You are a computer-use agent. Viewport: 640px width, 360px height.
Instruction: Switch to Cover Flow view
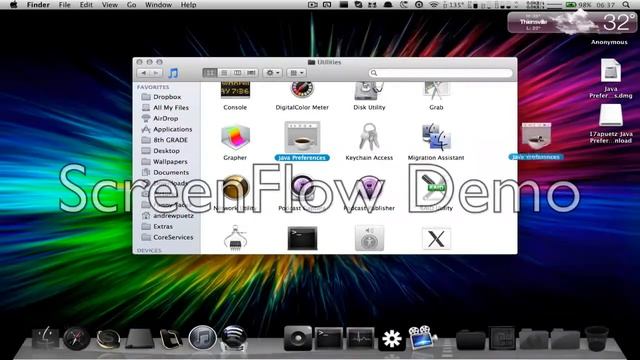(251, 73)
